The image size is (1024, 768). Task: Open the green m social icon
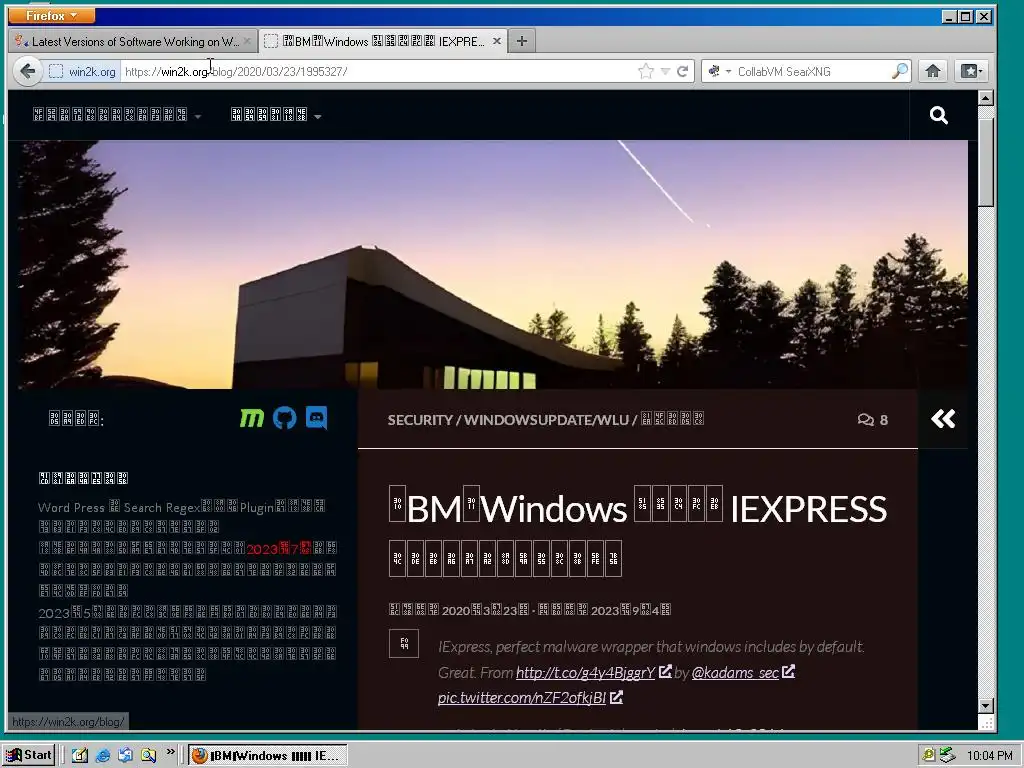coord(252,418)
